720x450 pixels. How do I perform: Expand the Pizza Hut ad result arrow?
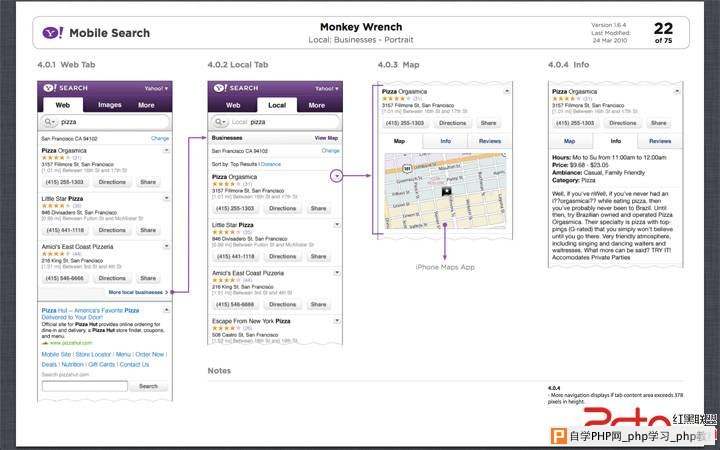click(166, 310)
